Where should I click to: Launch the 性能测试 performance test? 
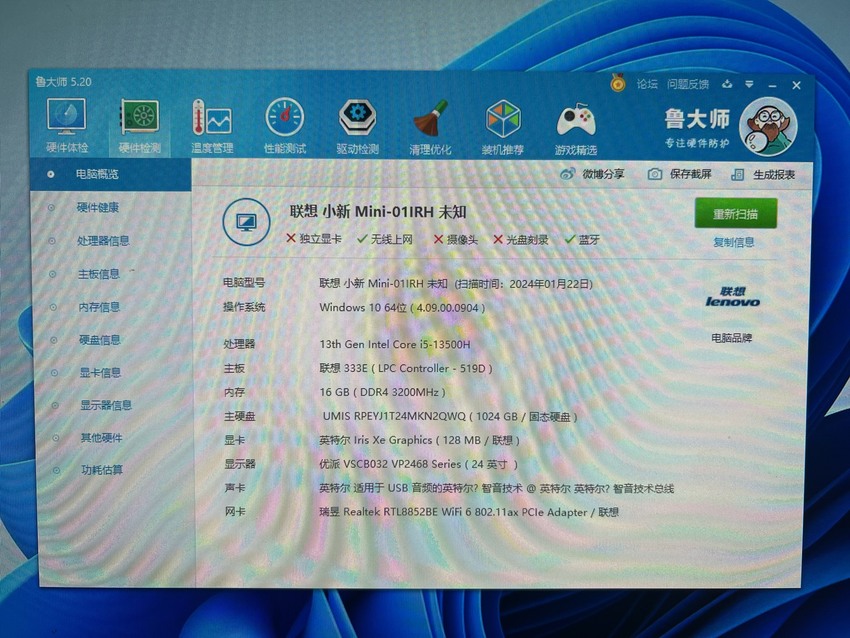tap(285, 126)
